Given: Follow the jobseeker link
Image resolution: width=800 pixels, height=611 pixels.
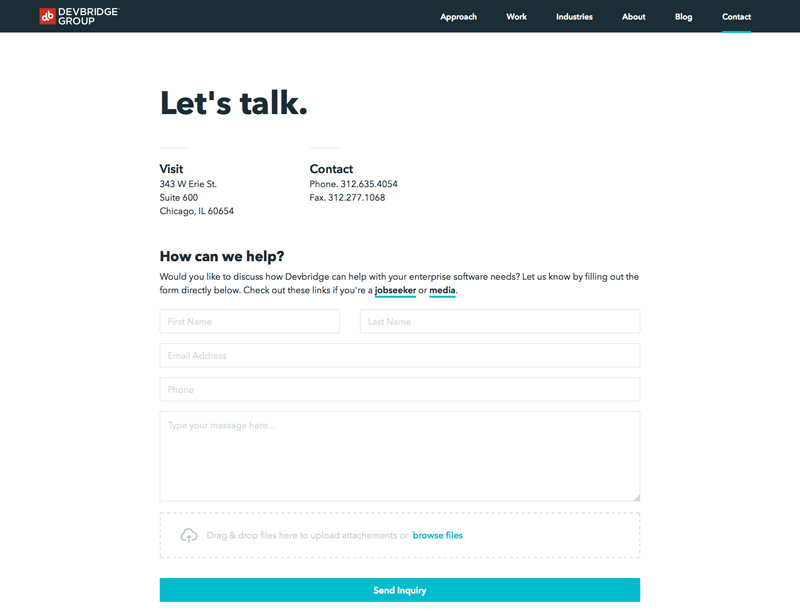Looking at the screenshot, I should pos(395,290).
